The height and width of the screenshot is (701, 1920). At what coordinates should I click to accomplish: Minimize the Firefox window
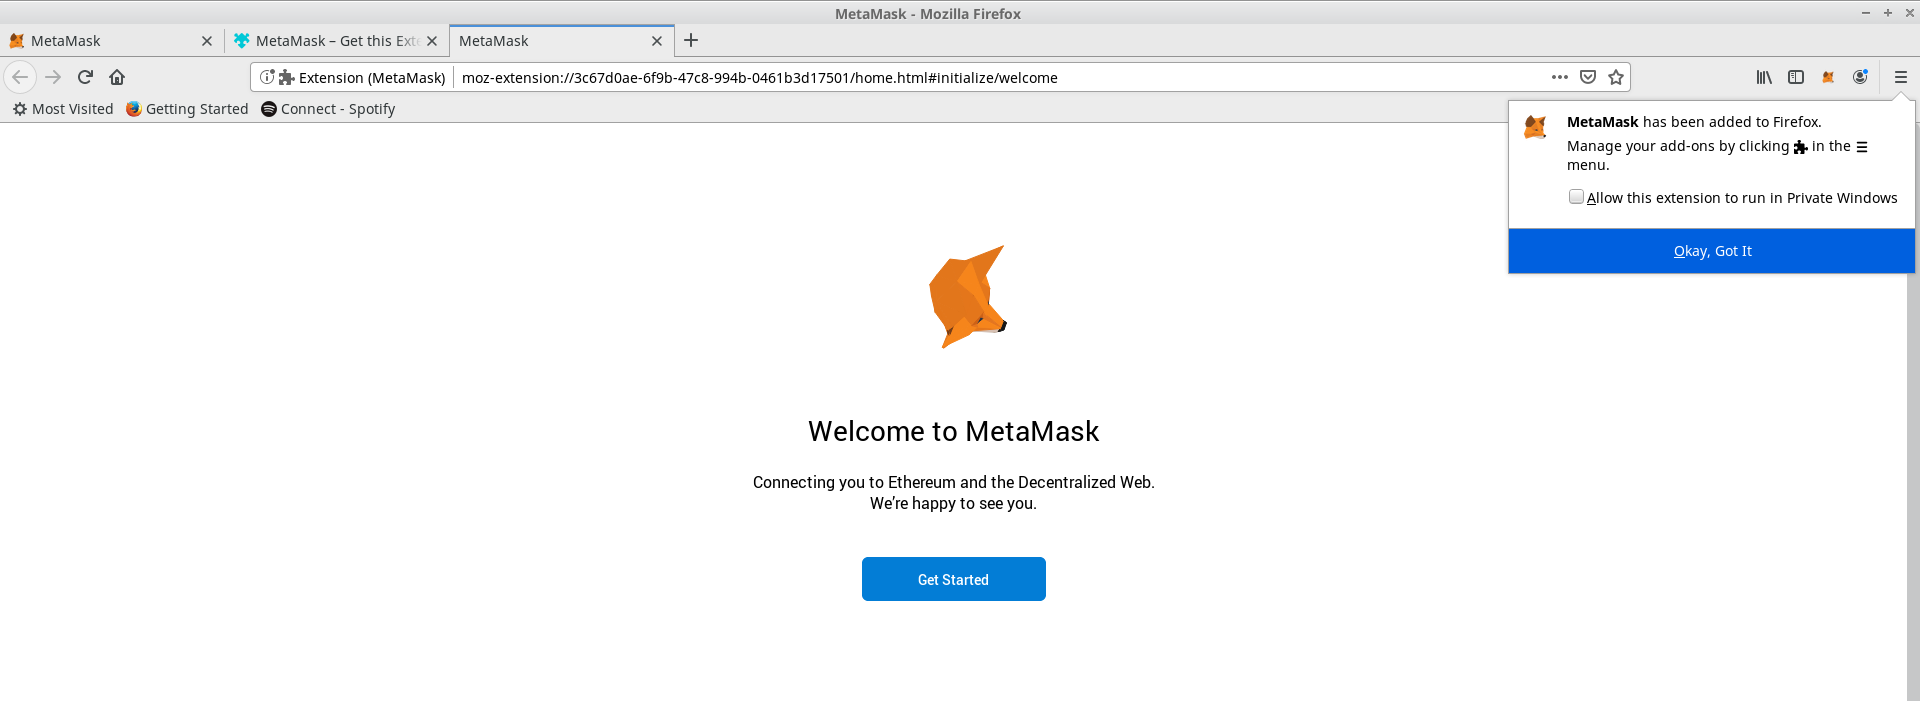pyautogui.click(x=1866, y=13)
